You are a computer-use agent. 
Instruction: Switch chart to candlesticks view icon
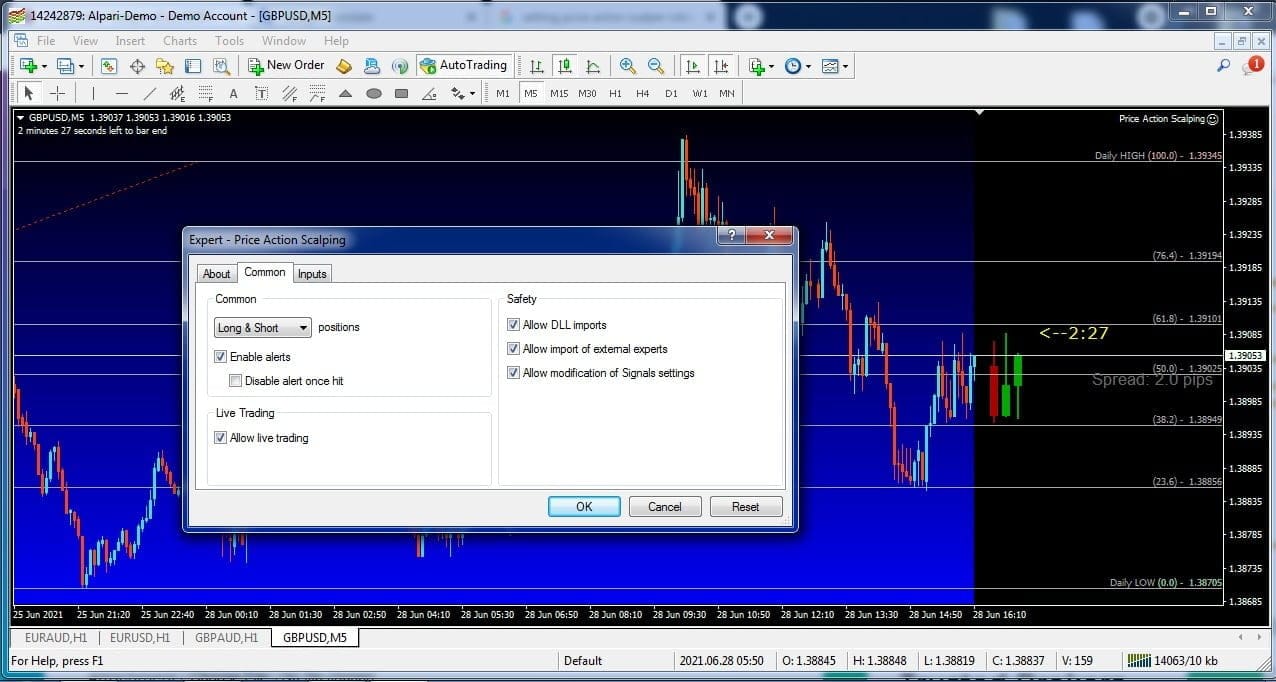pos(565,66)
